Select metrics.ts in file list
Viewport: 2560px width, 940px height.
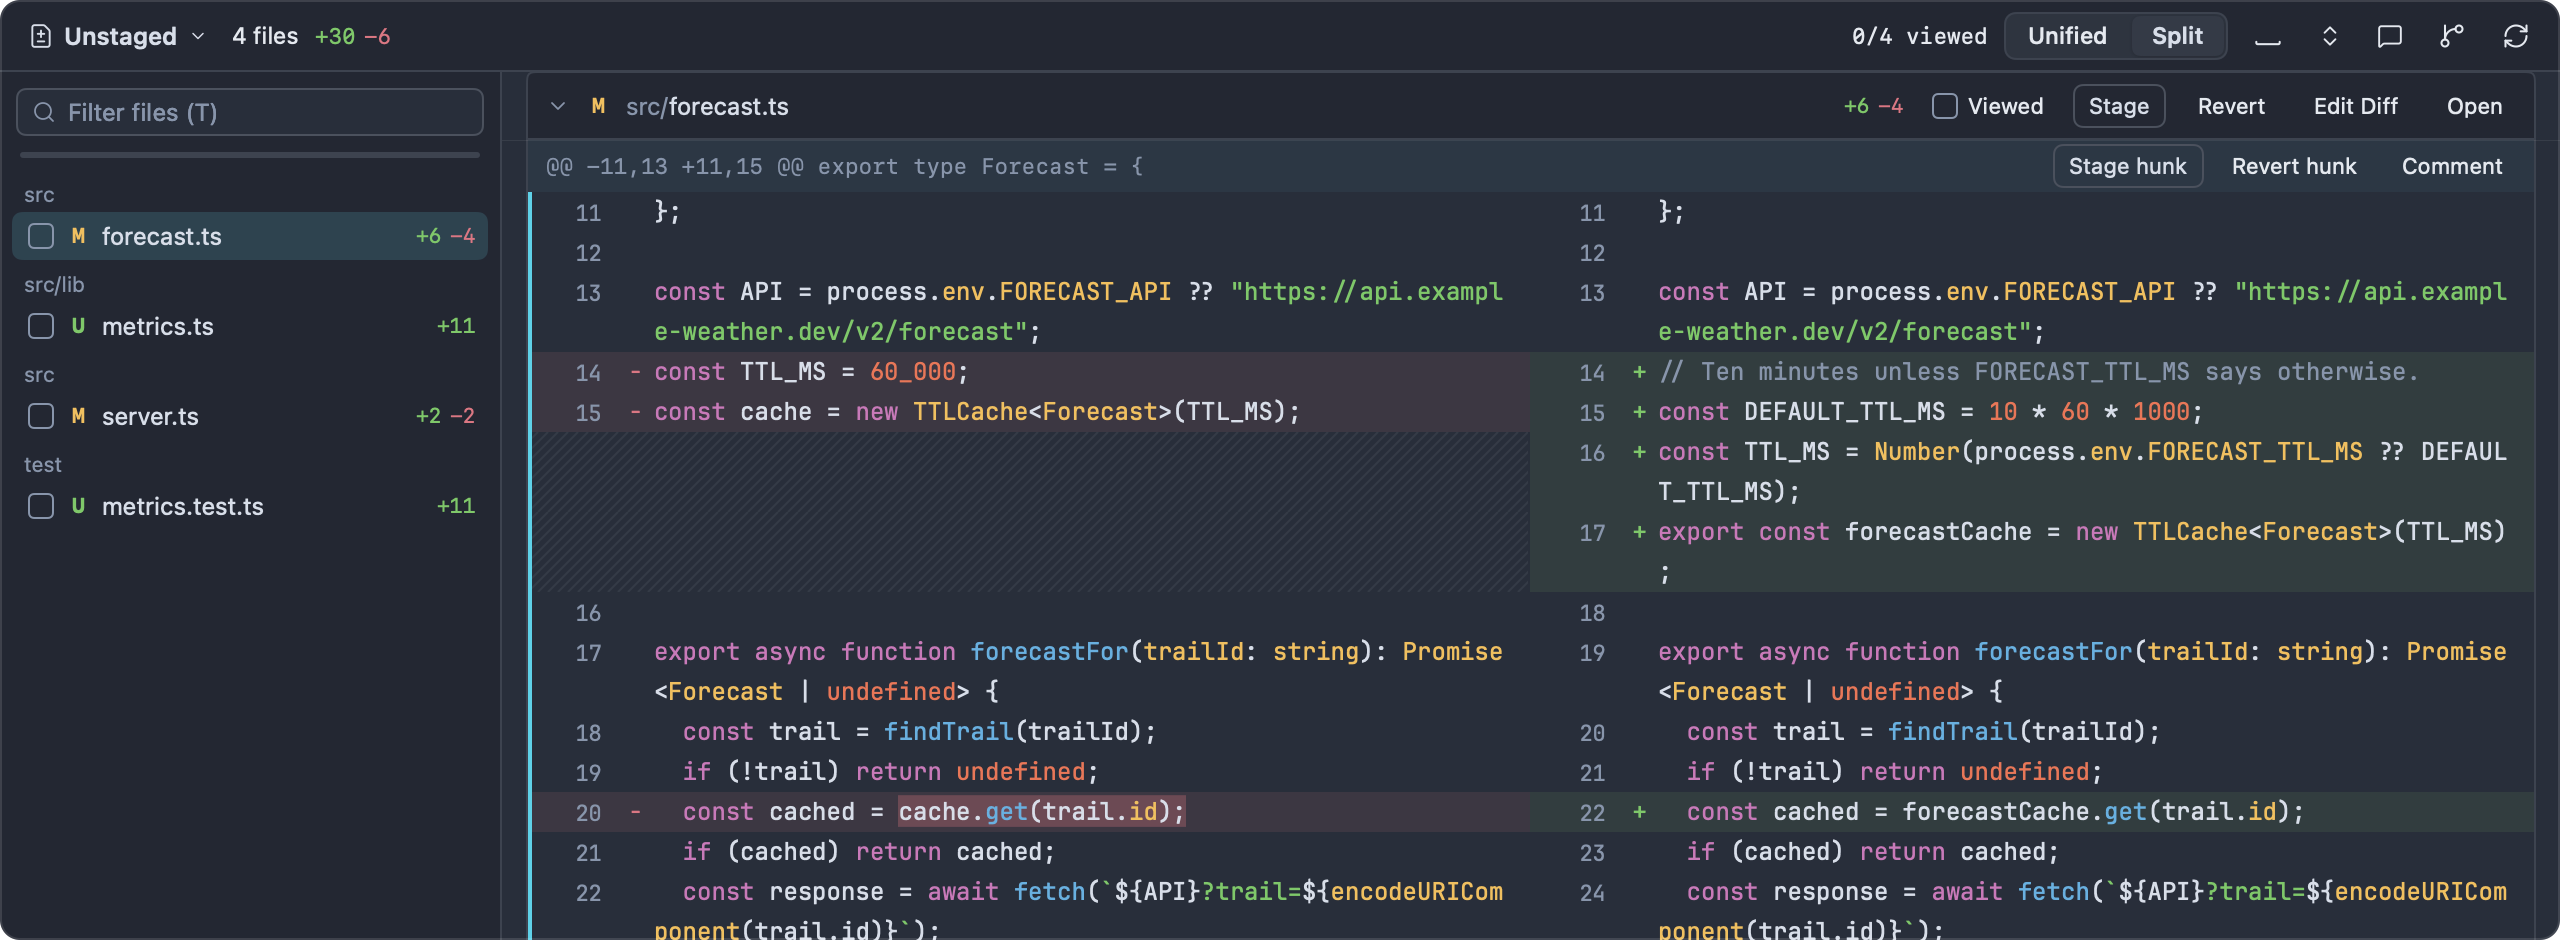point(250,326)
